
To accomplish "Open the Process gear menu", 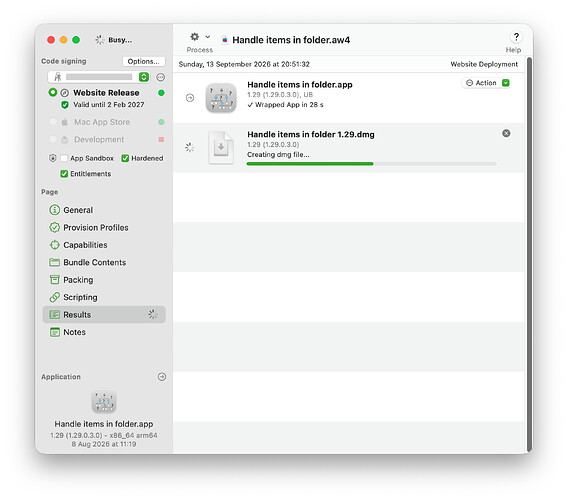I will 195,37.
